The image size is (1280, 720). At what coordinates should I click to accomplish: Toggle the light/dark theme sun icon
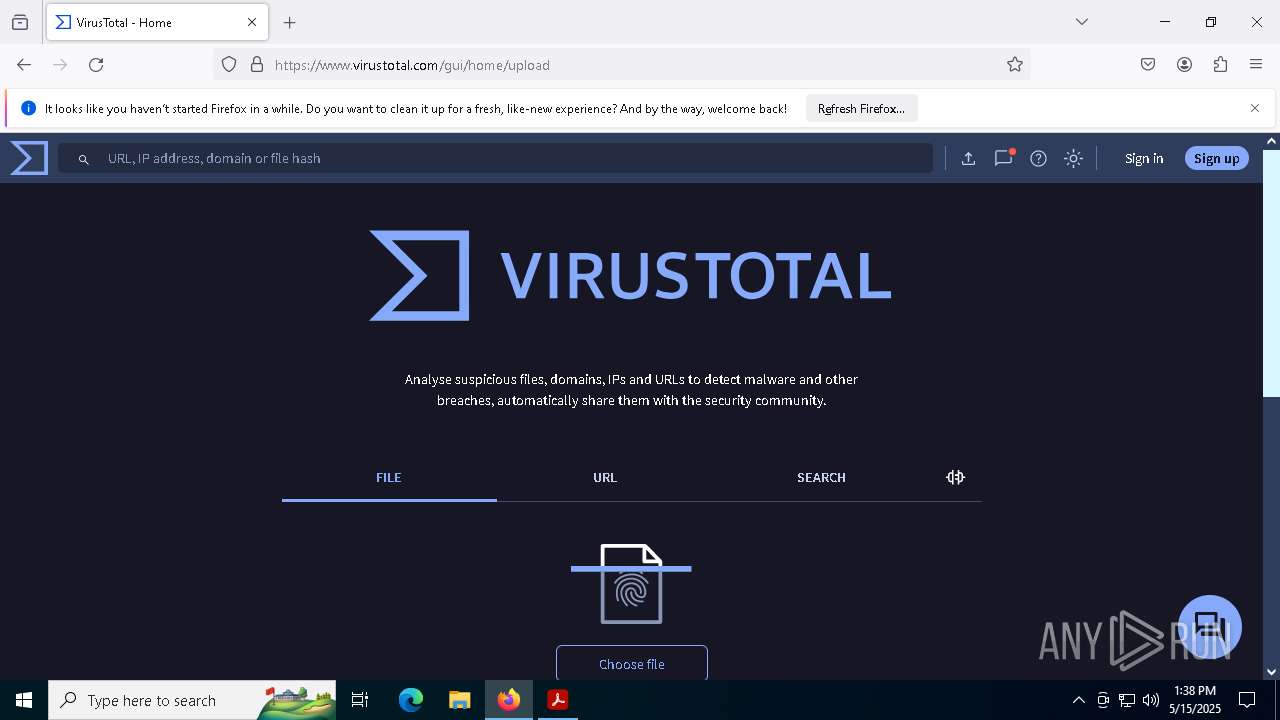pos(1073,158)
